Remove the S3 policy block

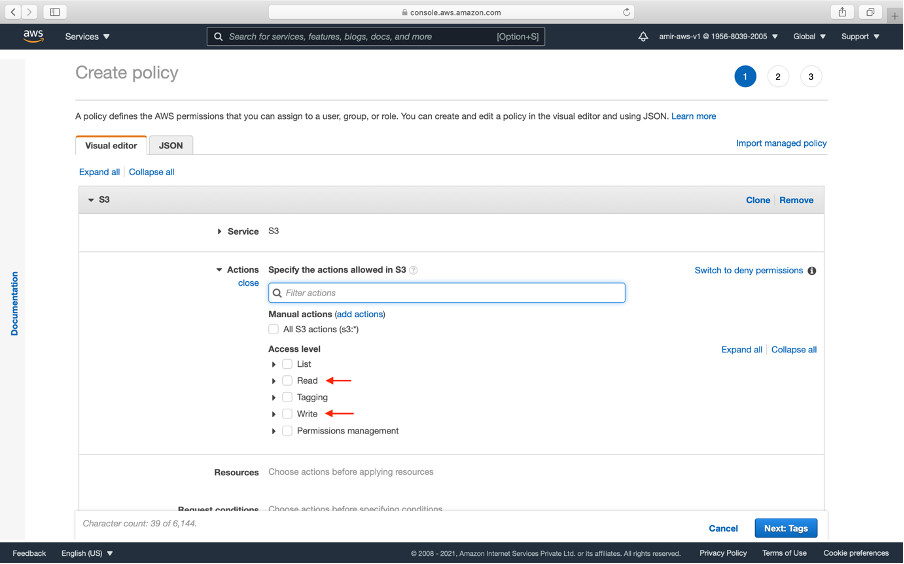796,200
